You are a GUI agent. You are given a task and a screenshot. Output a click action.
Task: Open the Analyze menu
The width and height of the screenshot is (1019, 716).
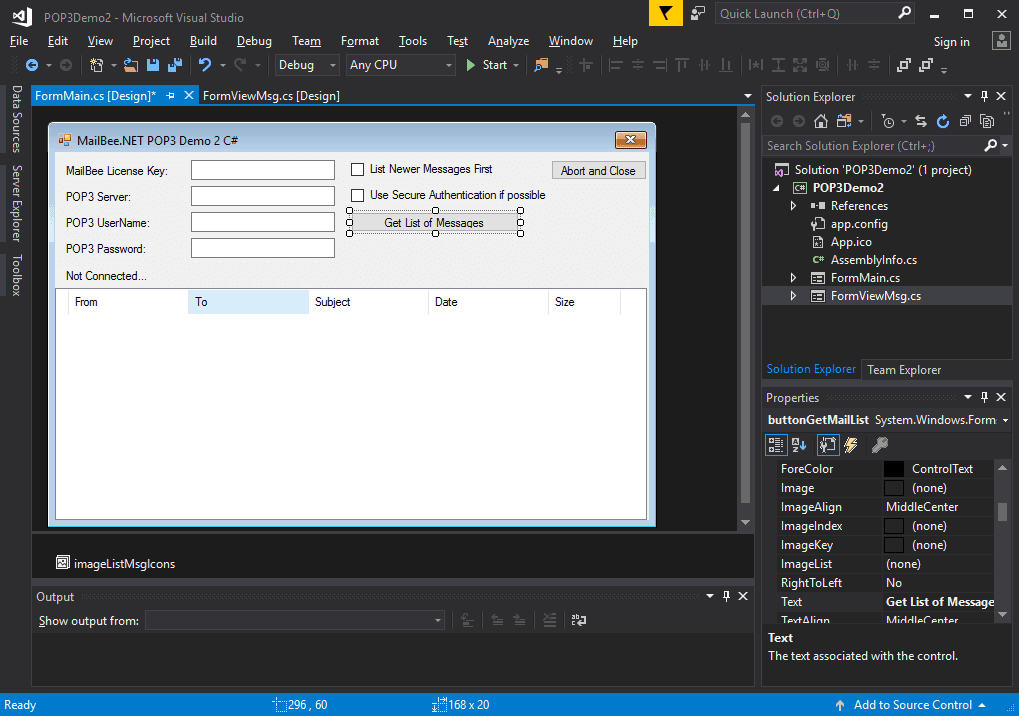508,41
